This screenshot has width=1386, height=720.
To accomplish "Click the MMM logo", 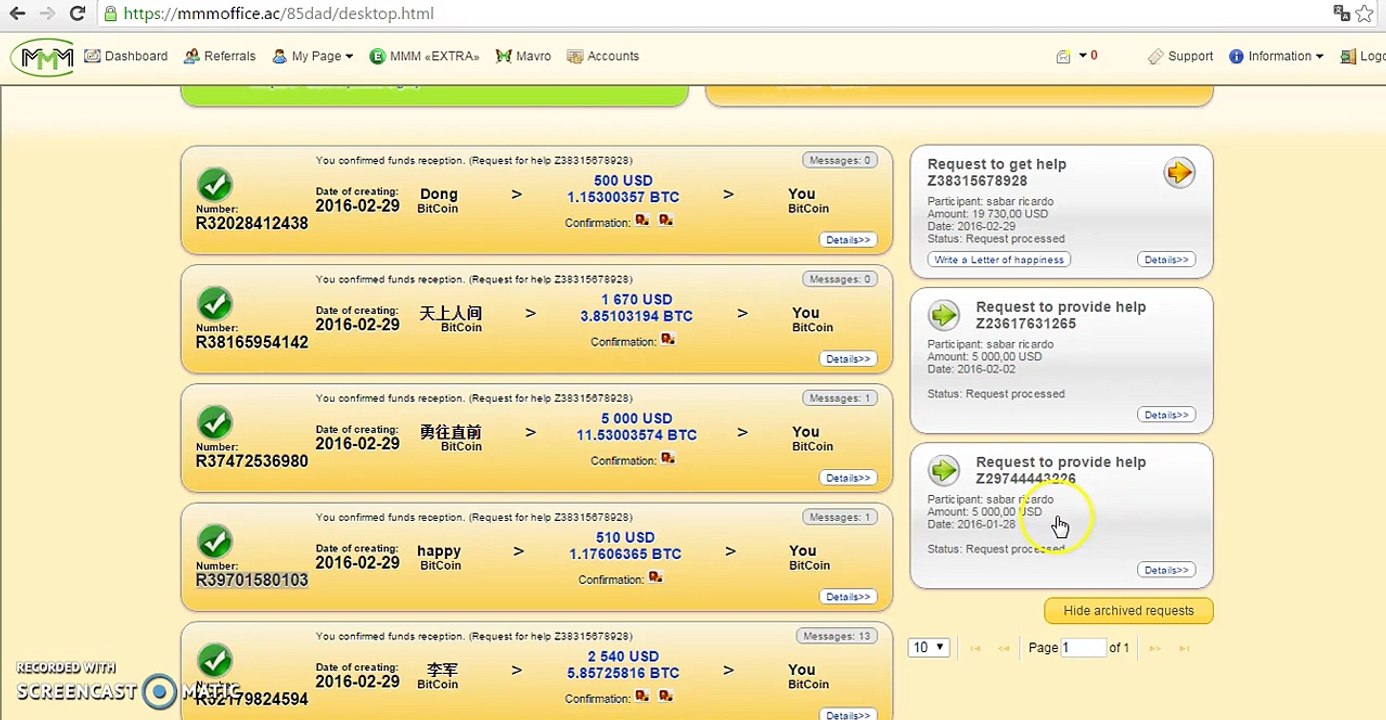I will coord(43,57).
